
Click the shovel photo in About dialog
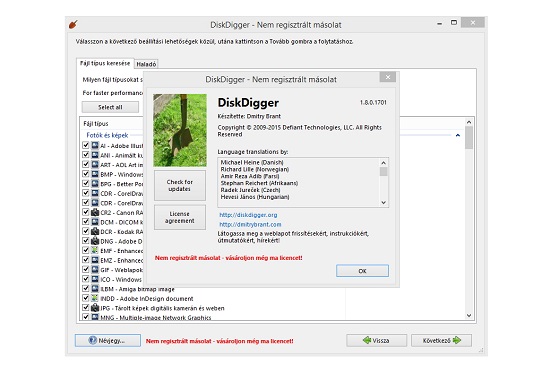180,130
